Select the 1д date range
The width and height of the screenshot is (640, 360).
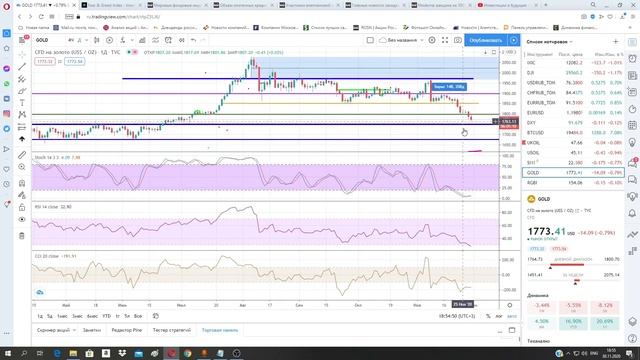[40, 316]
